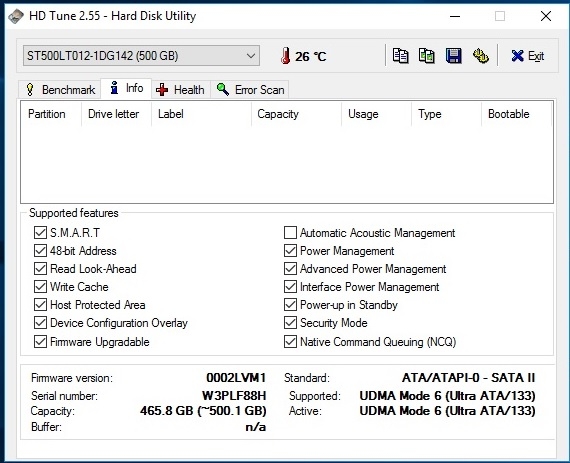Click serial number value W3PLF88H
Image resolution: width=570 pixels, height=463 pixels.
click(234, 395)
